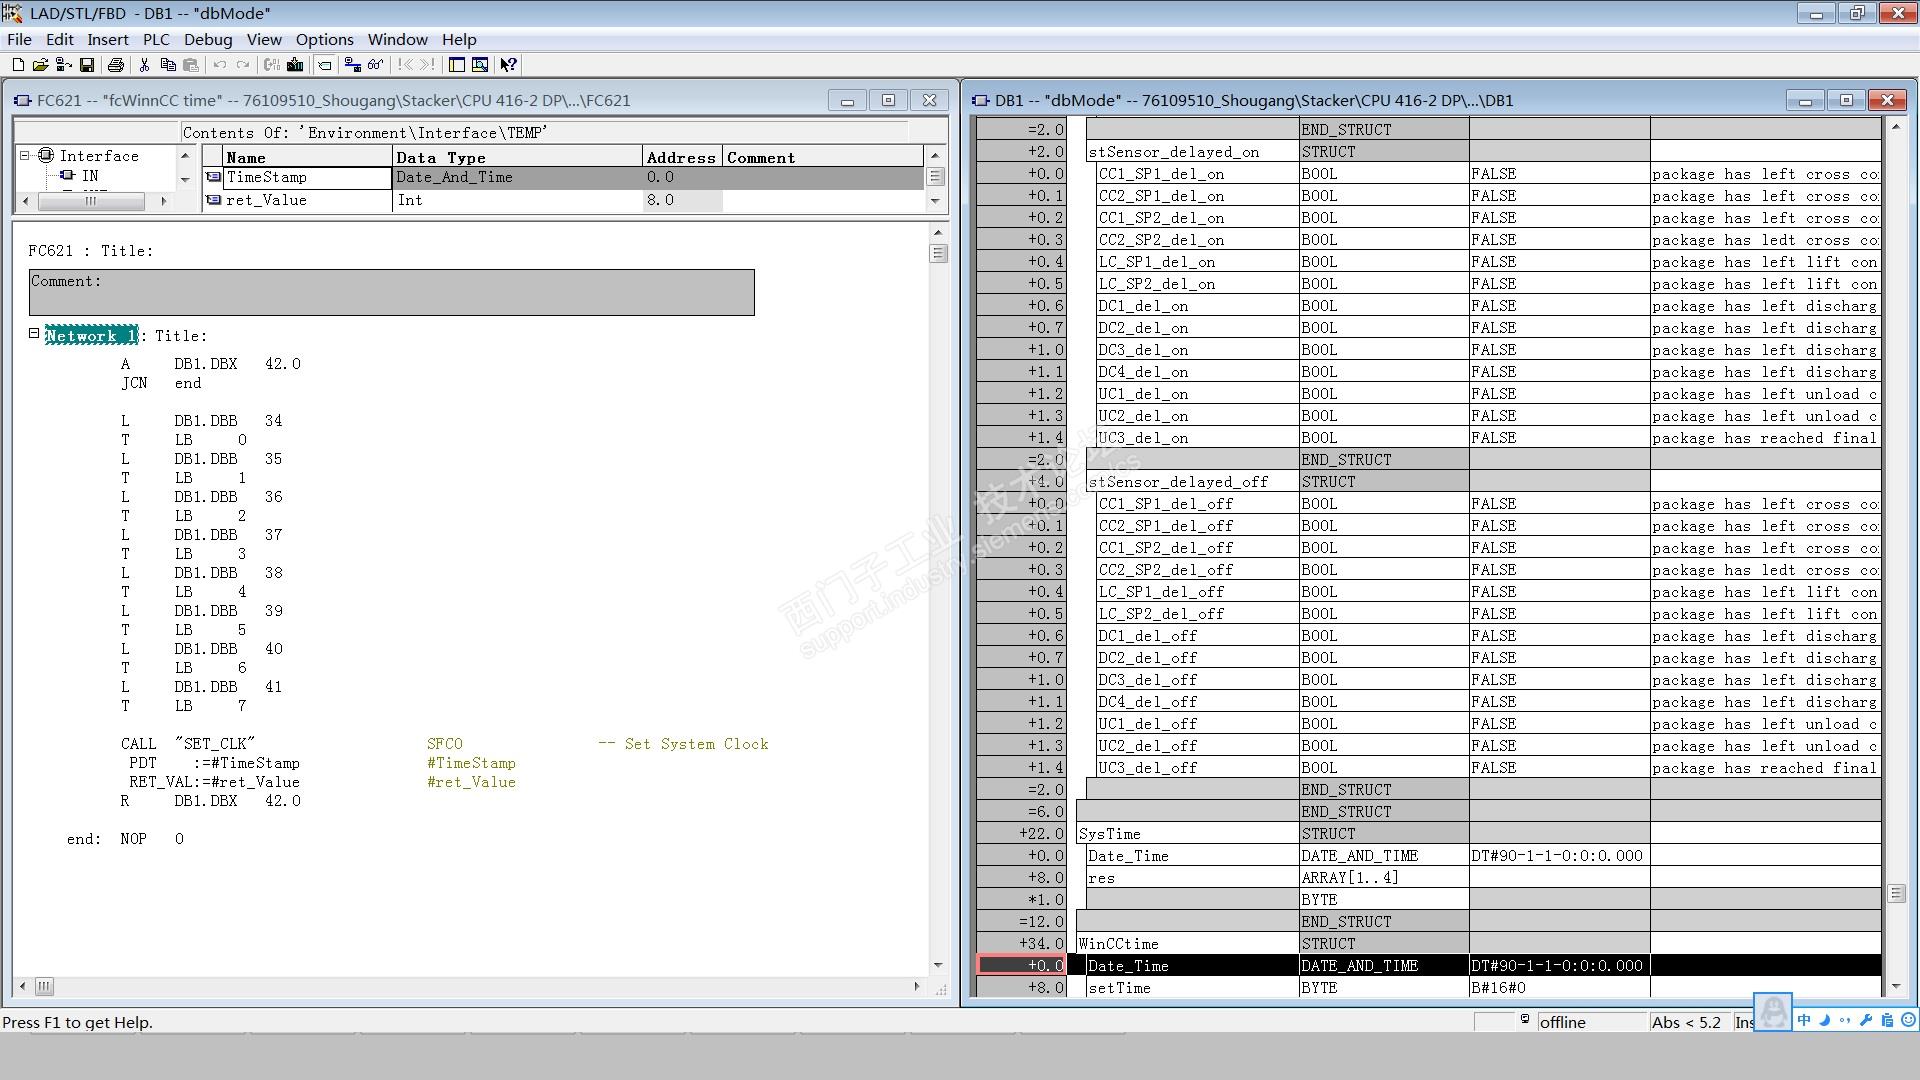1920x1080 pixels.
Task: Click the Cut scissors icon
Action: click(x=145, y=65)
